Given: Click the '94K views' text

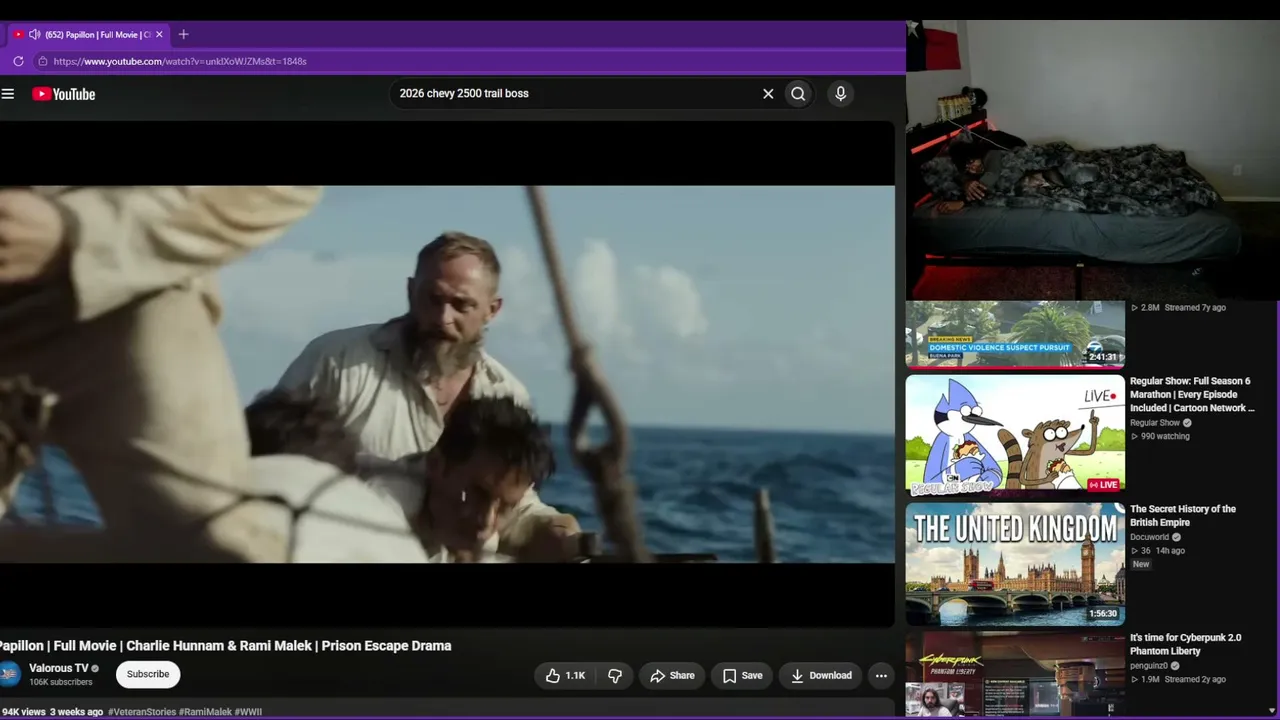Looking at the screenshot, I should coord(23,712).
